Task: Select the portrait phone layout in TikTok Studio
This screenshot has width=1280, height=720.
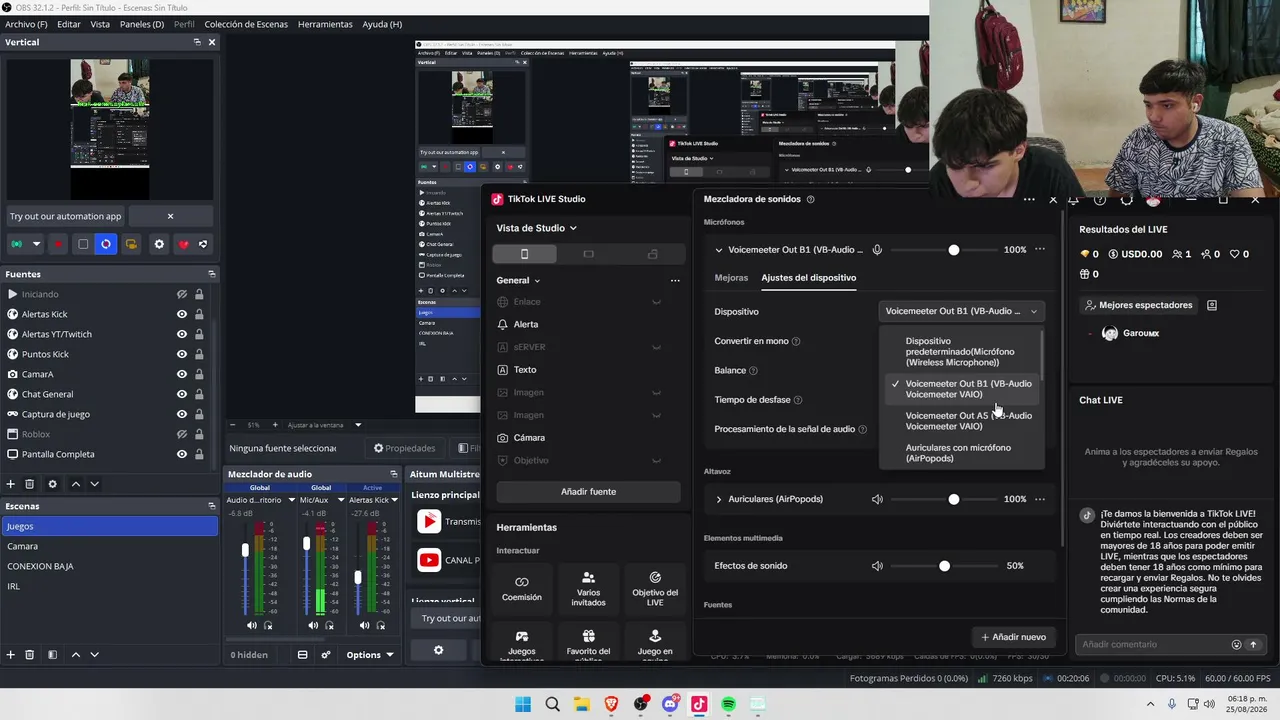Action: [524, 254]
